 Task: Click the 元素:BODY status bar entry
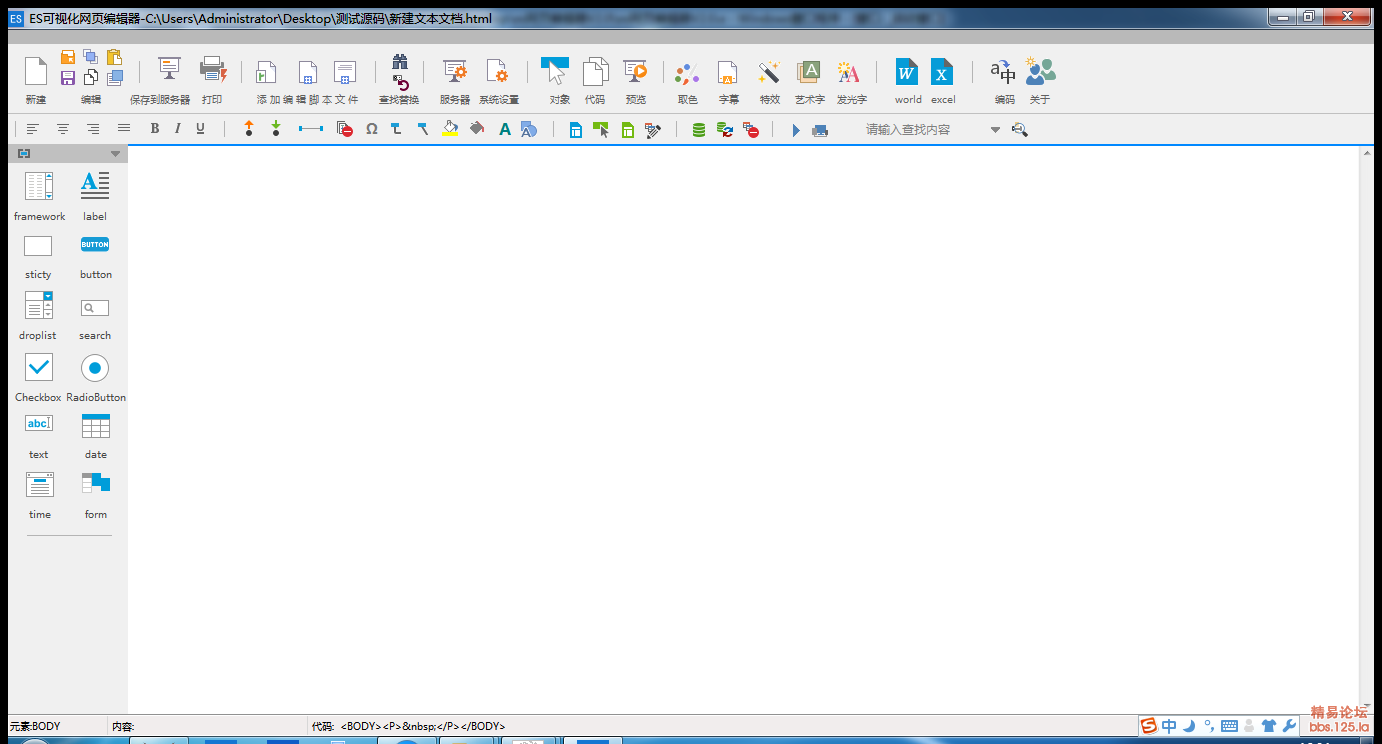pyautogui.click(x=35, y=726)
